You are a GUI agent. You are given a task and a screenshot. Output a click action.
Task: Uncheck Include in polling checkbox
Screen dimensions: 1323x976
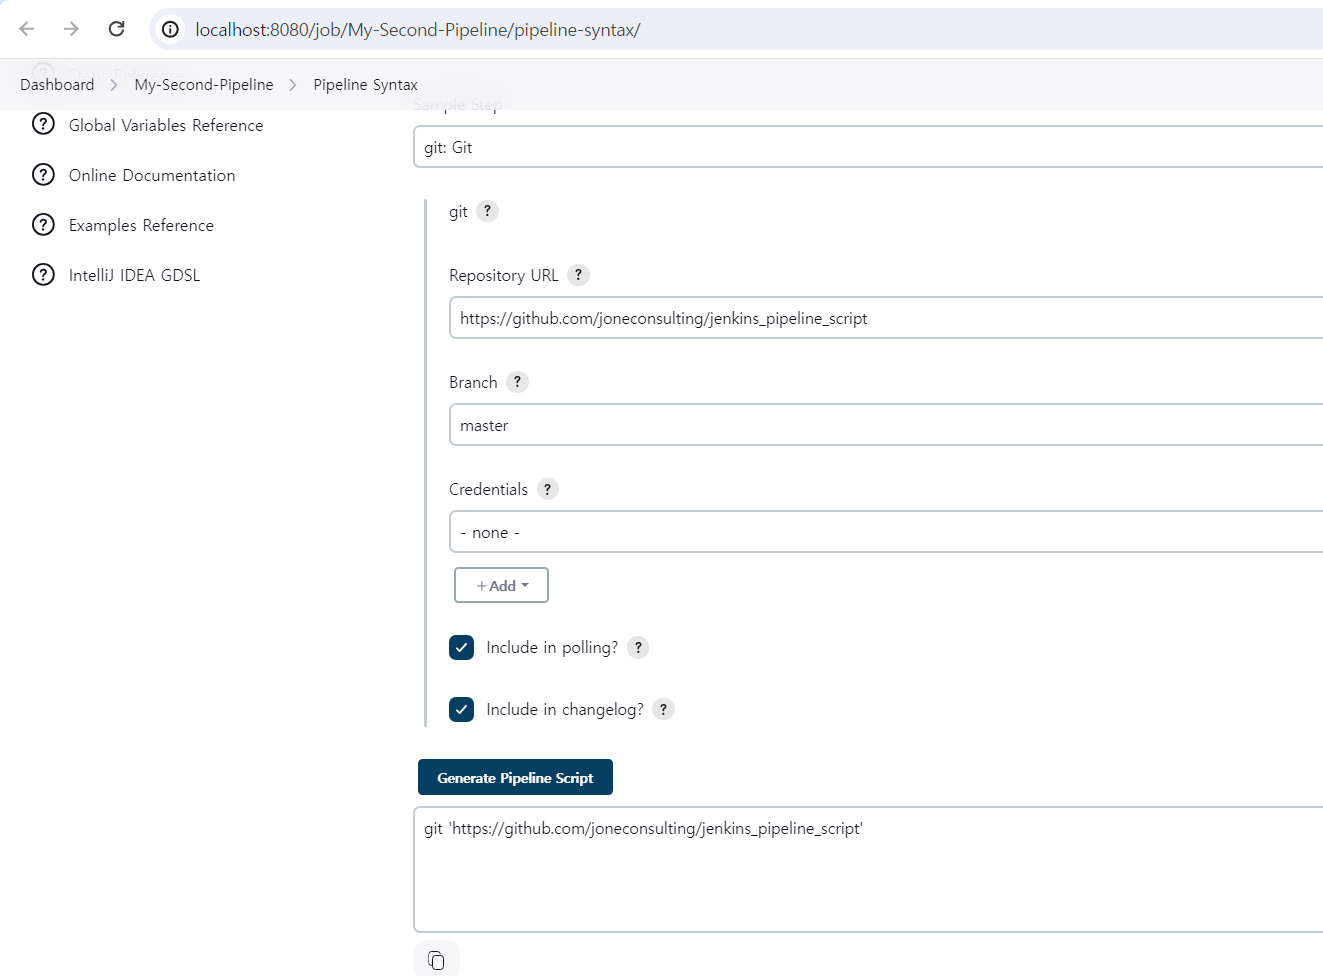click(461, 647)
